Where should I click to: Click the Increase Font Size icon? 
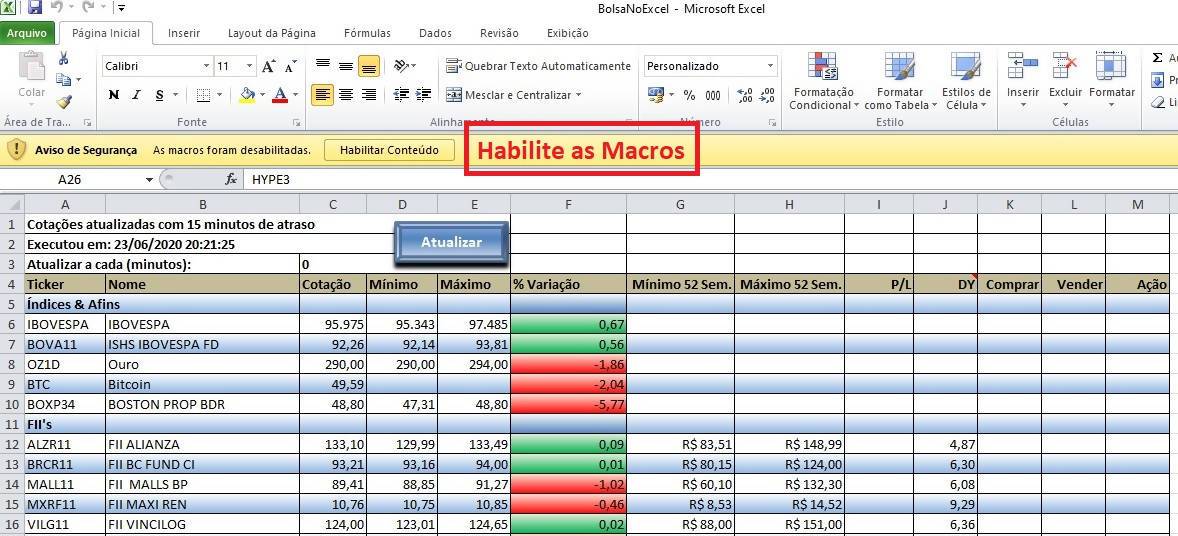[268, 66]
